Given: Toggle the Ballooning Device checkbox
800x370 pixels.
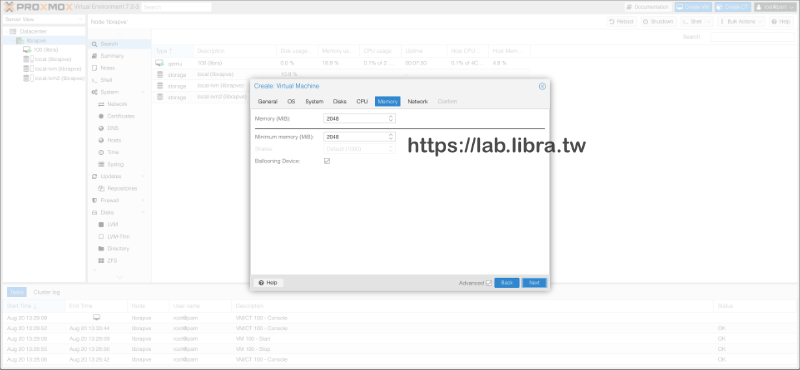Looking at the screenshot, I should click(327, 161).
